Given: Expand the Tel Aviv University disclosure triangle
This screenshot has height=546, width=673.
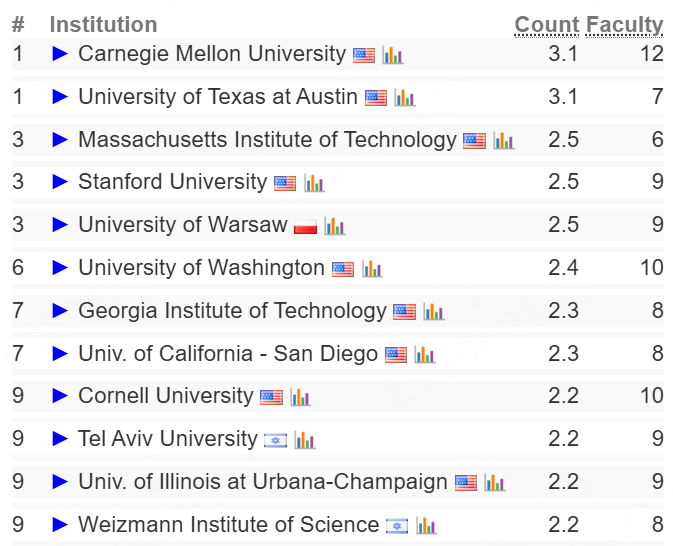Looking at the screenshot, I should (60, 439).
